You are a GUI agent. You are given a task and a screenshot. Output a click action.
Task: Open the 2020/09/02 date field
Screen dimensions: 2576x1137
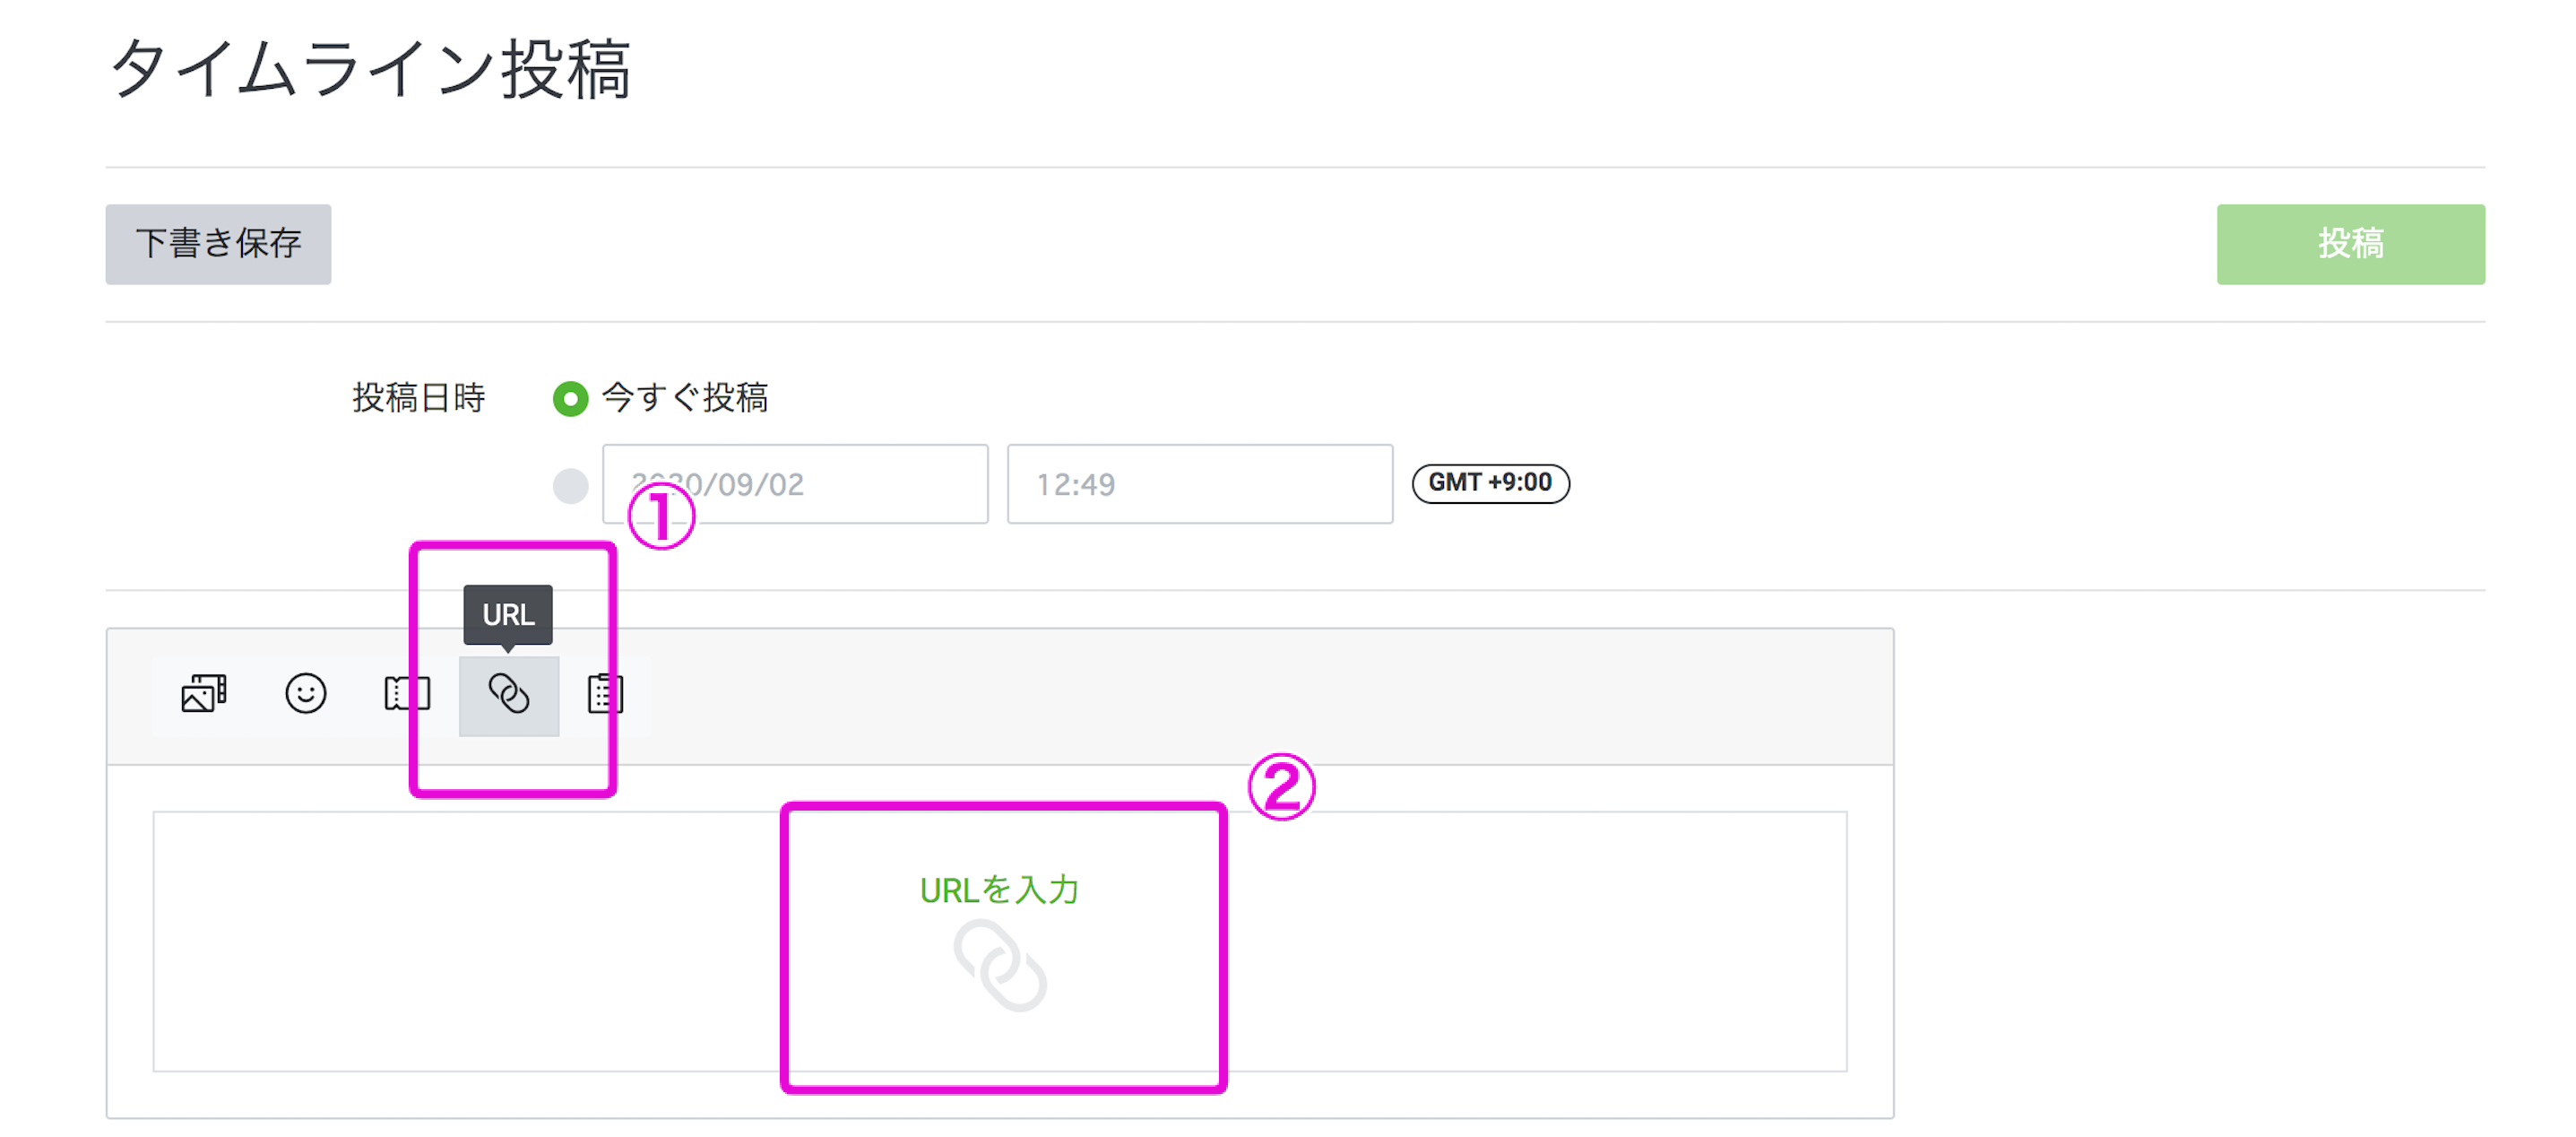tap(796, 484)
